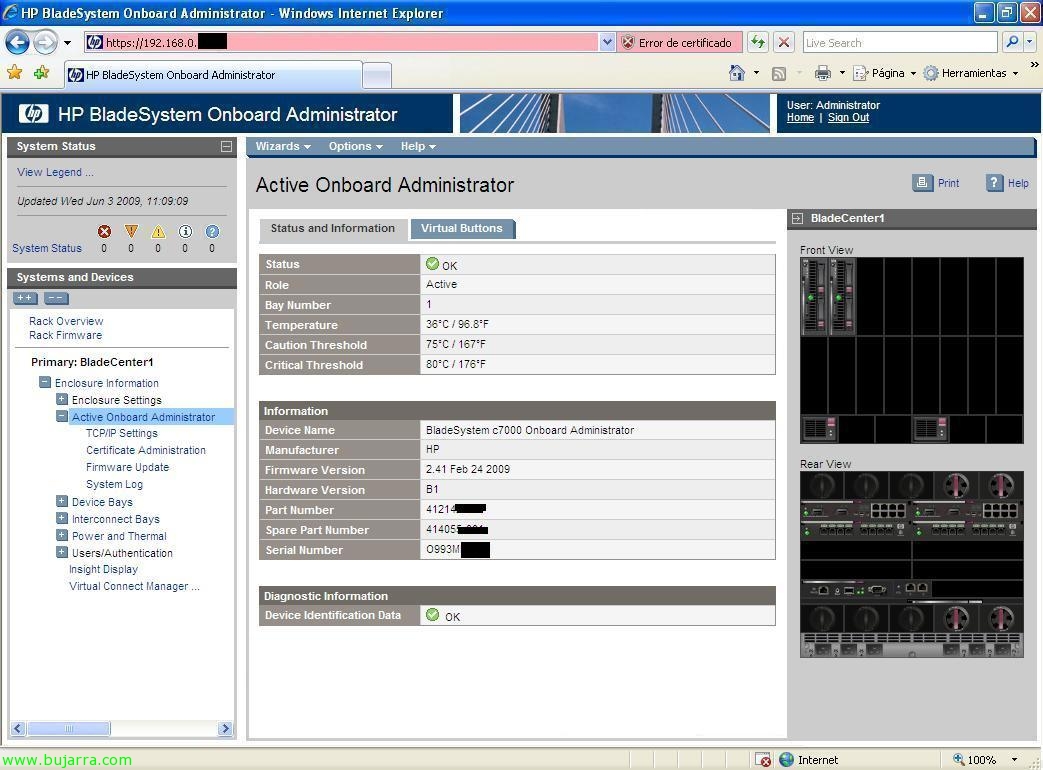This screenshot has height=770, width=1043.
Task: Collapse the Enclosure Information tree node
Action: click(45, 383)
